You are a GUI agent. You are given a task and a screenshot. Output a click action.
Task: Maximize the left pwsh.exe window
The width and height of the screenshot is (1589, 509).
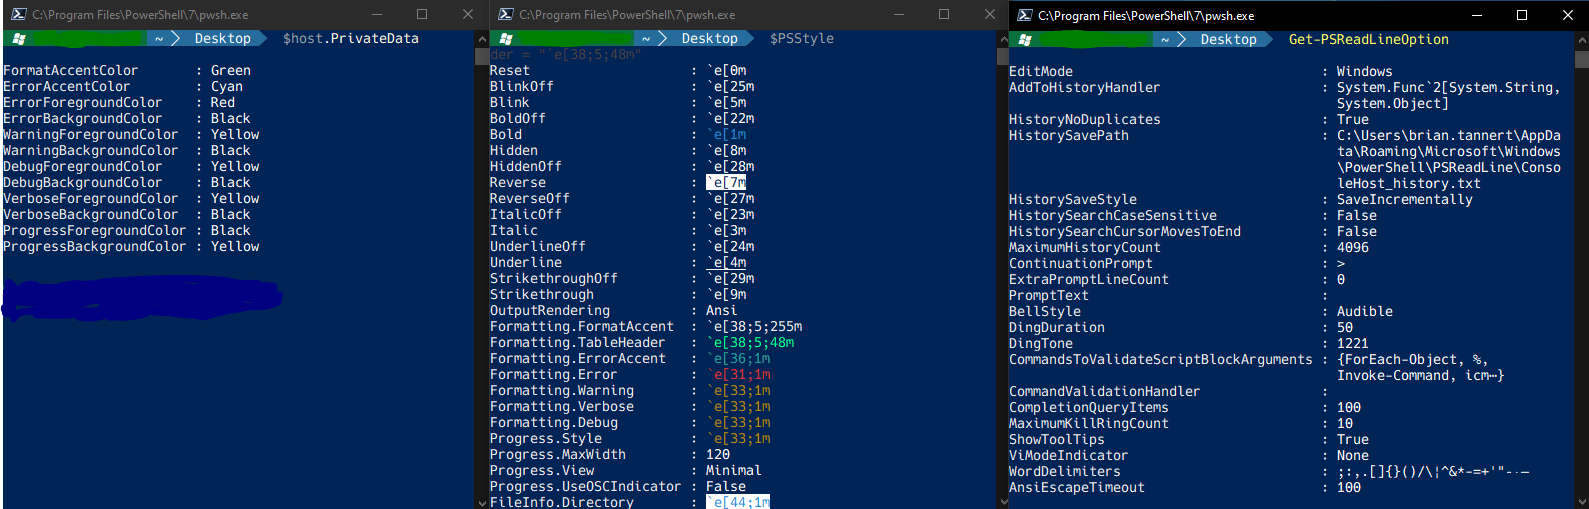422,15
